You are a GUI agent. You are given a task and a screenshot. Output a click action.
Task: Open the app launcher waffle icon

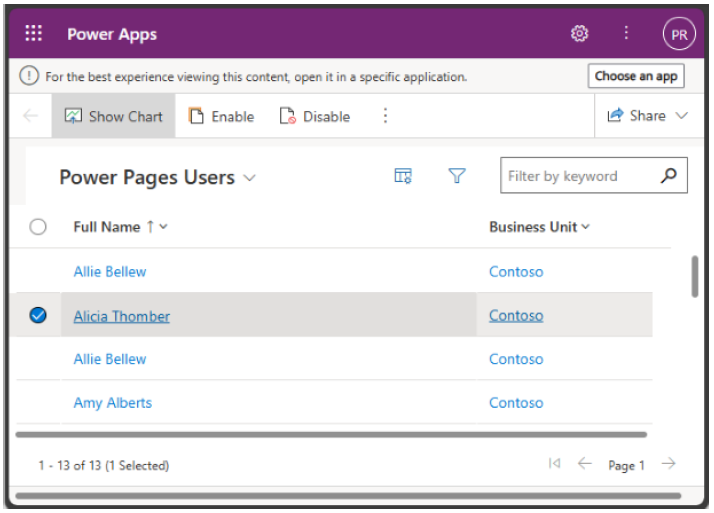tap(33, 34)
